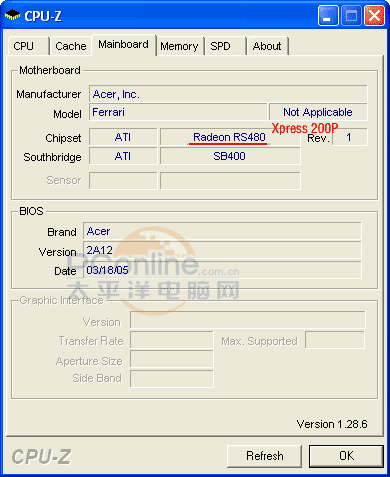Screen dimensions: 390x477
Task: Minimize the CPU-Z window
Action: point(328,16)
